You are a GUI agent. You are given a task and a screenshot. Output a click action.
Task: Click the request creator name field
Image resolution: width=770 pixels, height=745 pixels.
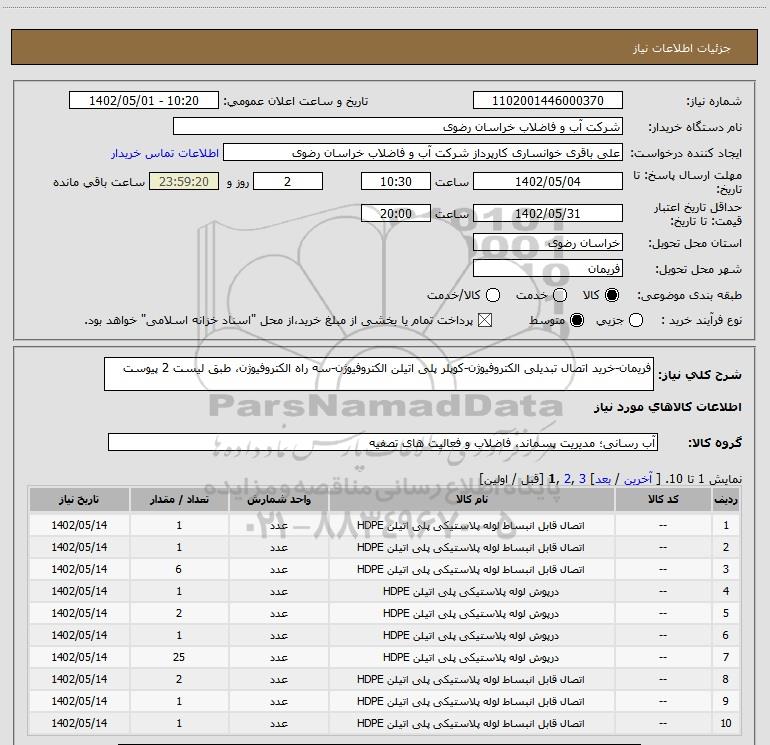pos(423,153)
